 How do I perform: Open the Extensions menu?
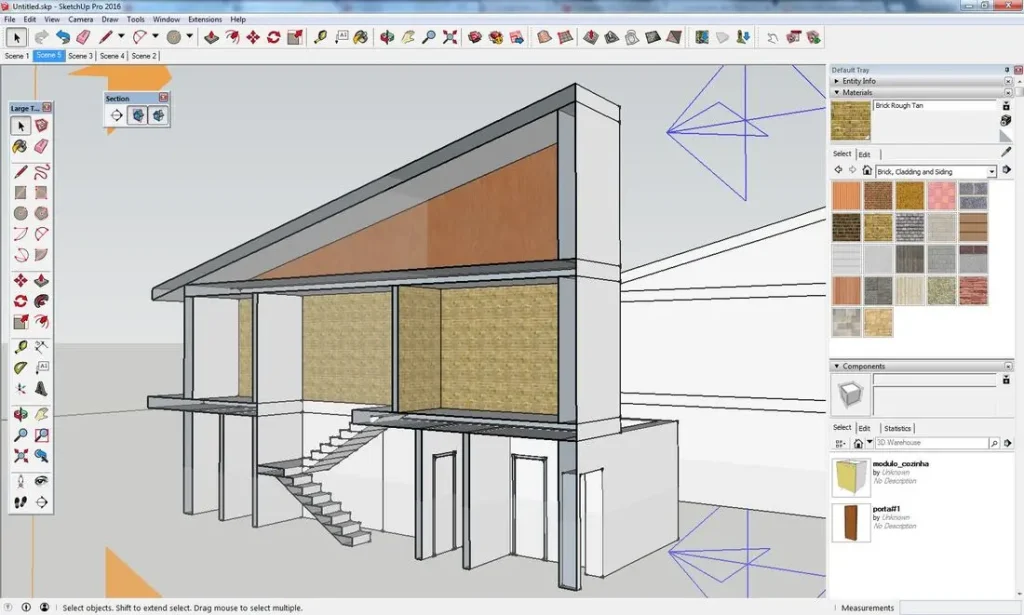[205, 19]
